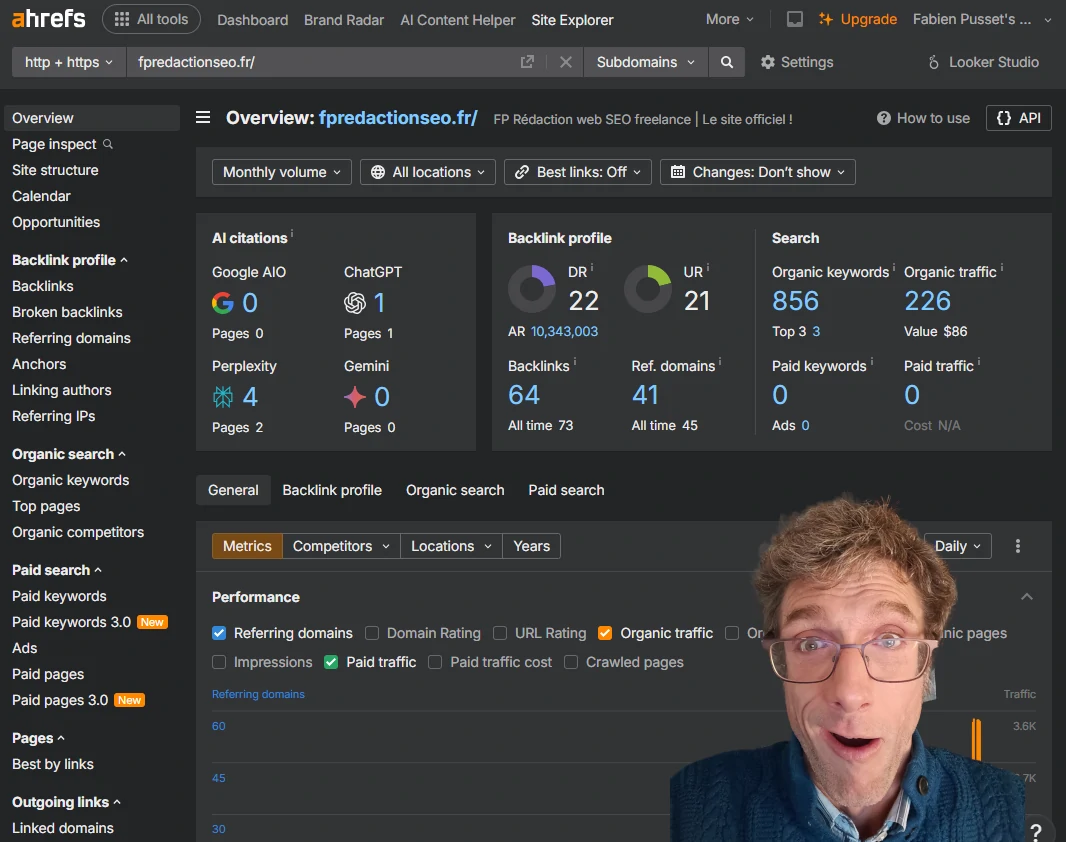Switch to the Organic search tab
Screen dimensions: 1066x842
click(x=455, y=490)
